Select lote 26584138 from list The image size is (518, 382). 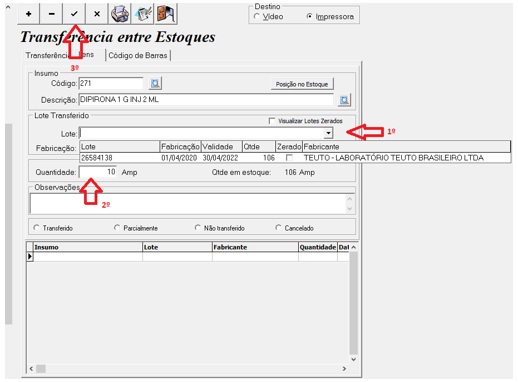click(x=295, y=158)
